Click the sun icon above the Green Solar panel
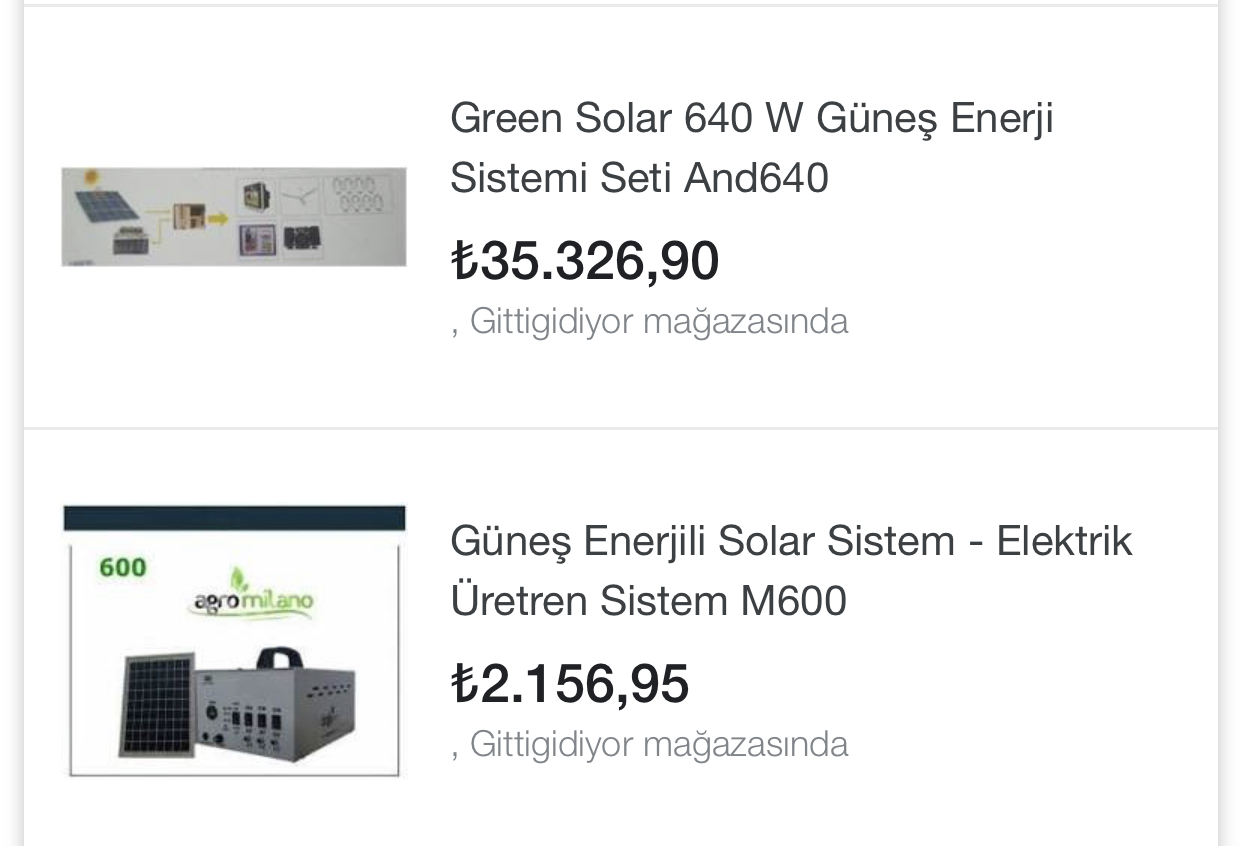Image resolution: width=1242 pixels, height=846 pixels. 92,178
